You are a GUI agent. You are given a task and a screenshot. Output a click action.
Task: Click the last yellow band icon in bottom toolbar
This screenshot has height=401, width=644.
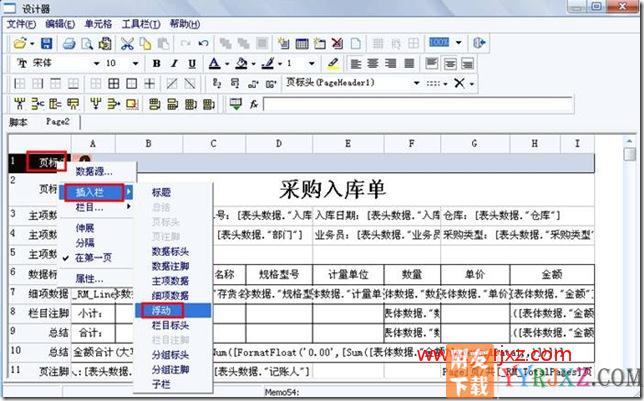(209, 104)
